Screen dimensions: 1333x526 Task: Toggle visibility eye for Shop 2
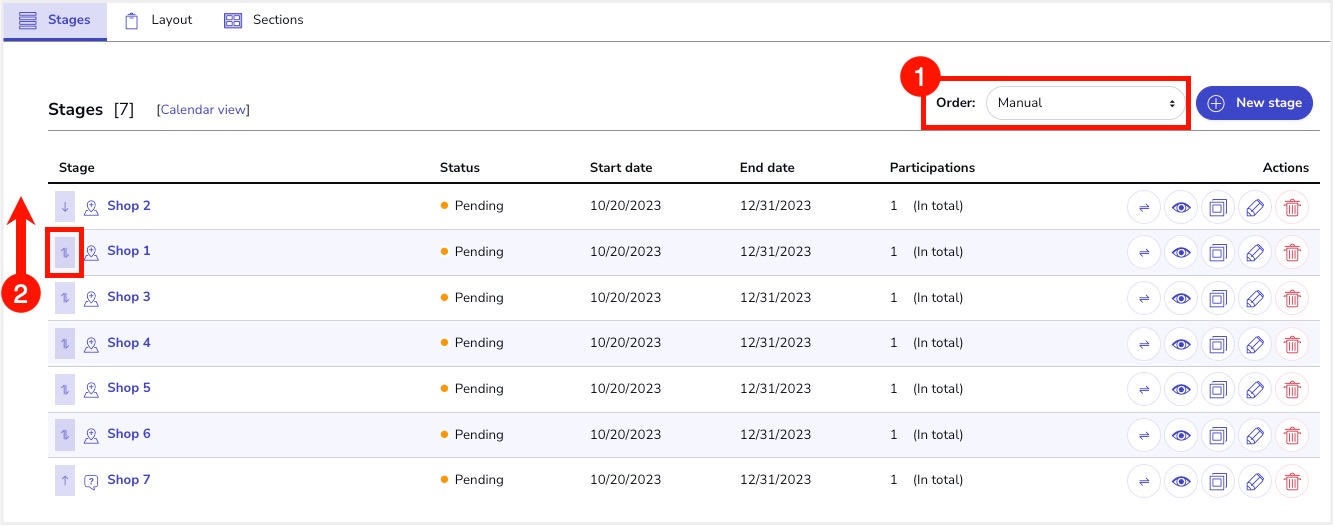(1181, 207)
